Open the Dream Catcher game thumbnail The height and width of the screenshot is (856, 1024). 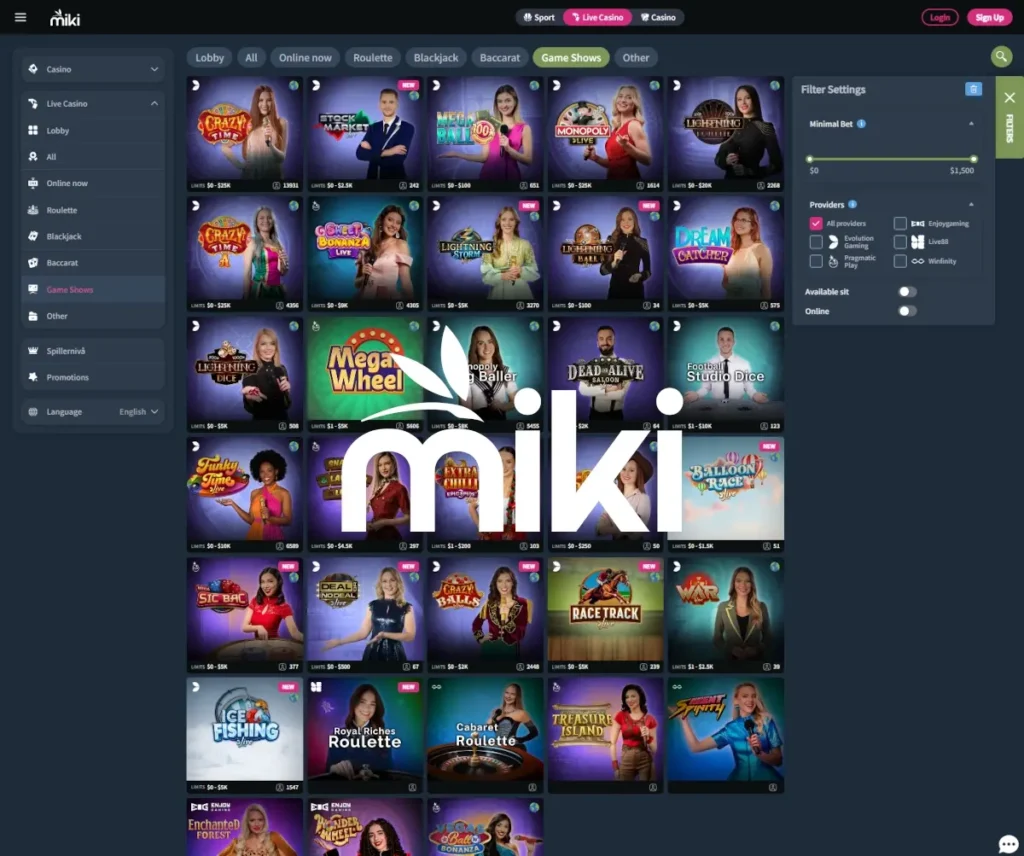tap(726, 253)
